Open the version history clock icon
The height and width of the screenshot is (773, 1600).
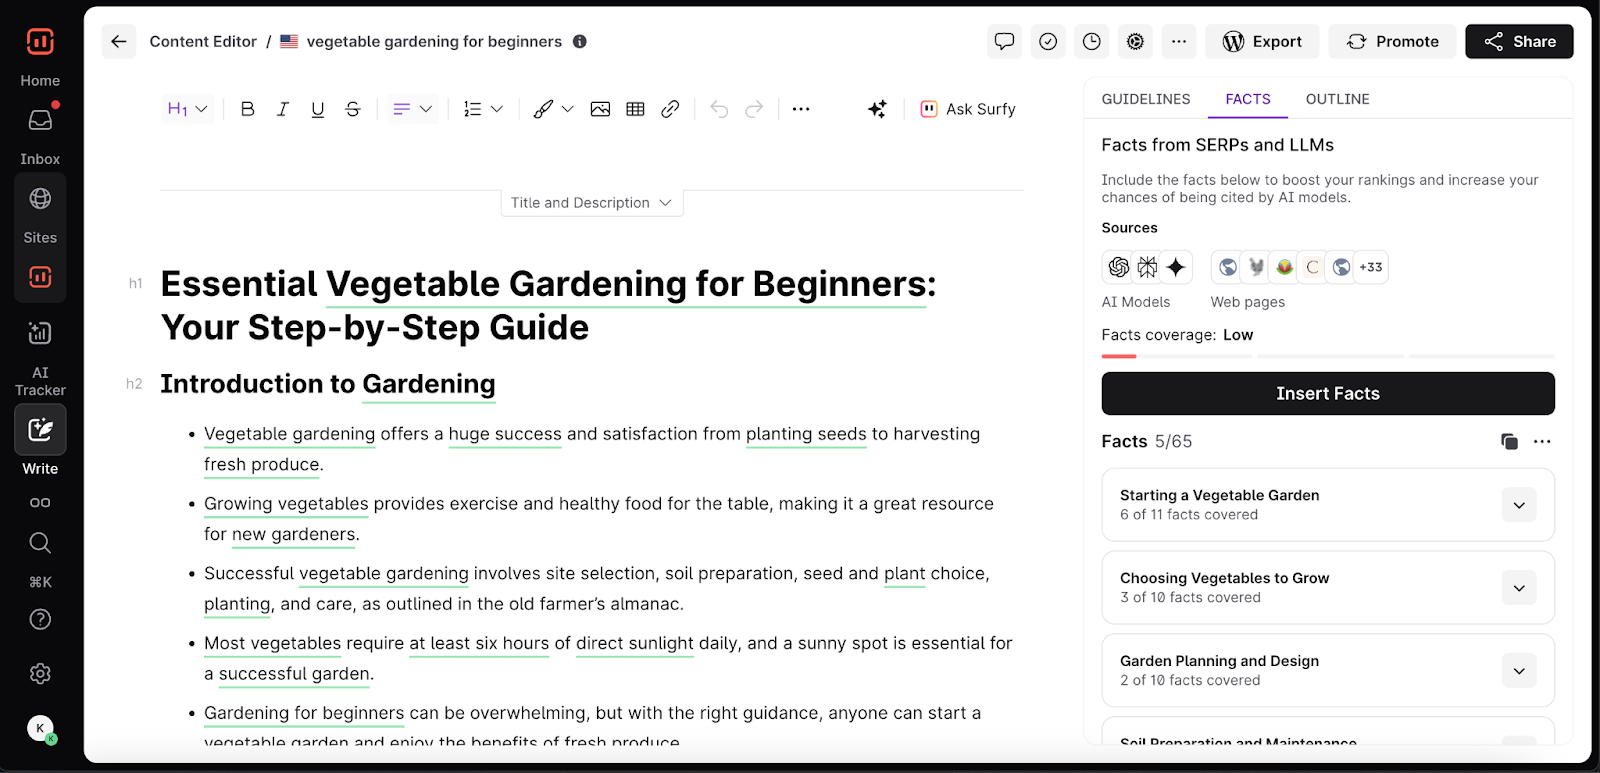click(x=1092, y=41)
